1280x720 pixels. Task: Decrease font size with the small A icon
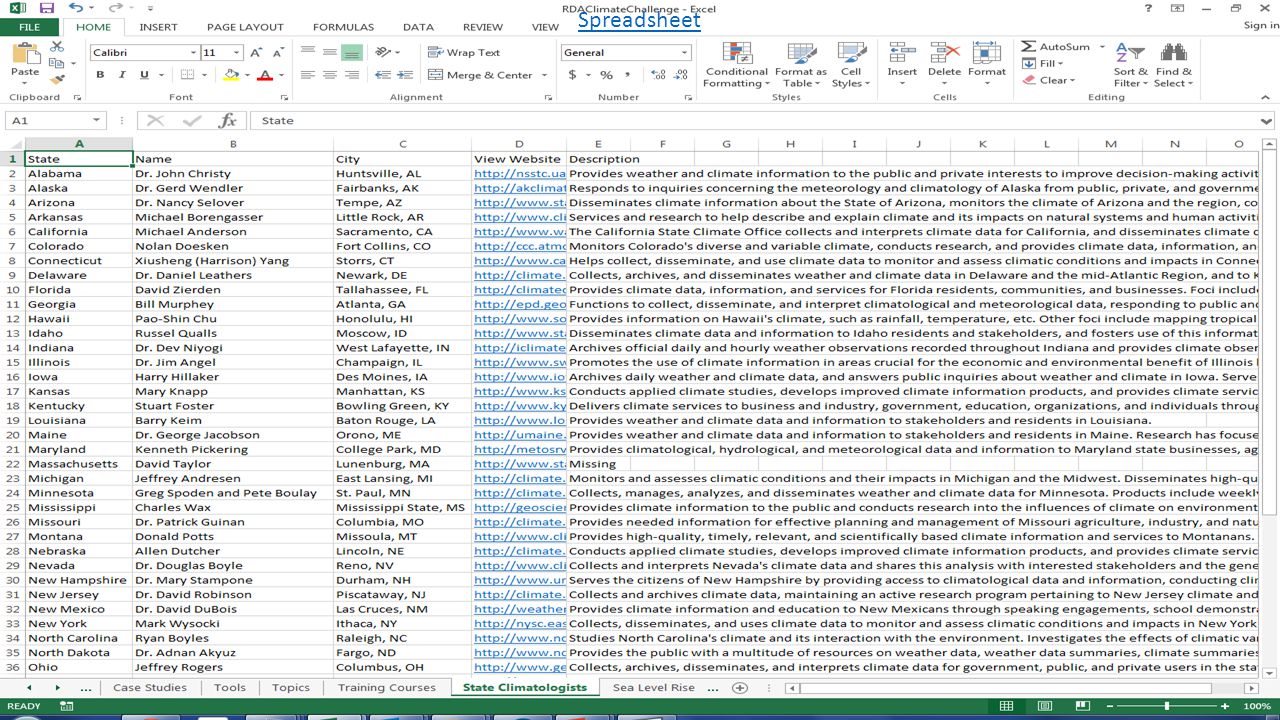pos(277,52)
